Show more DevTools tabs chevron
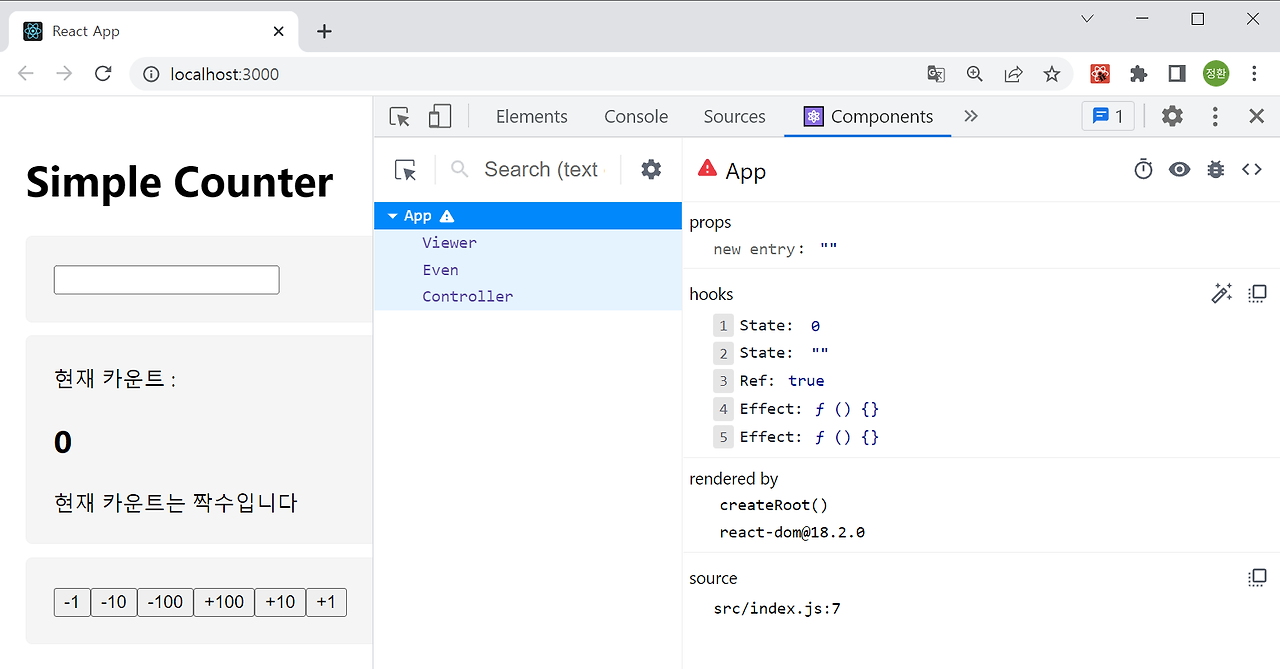The image size is (1280, 669). tap(971, 116)
